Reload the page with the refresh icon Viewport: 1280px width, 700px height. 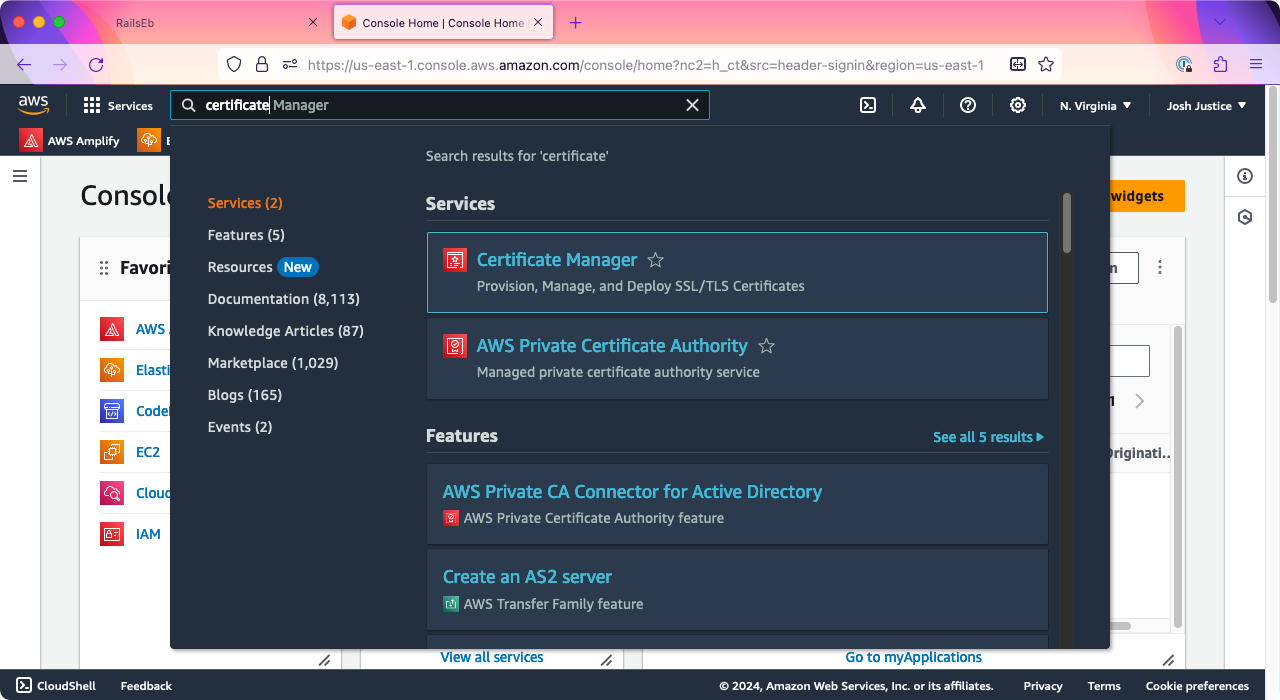(x=96, y=64)
